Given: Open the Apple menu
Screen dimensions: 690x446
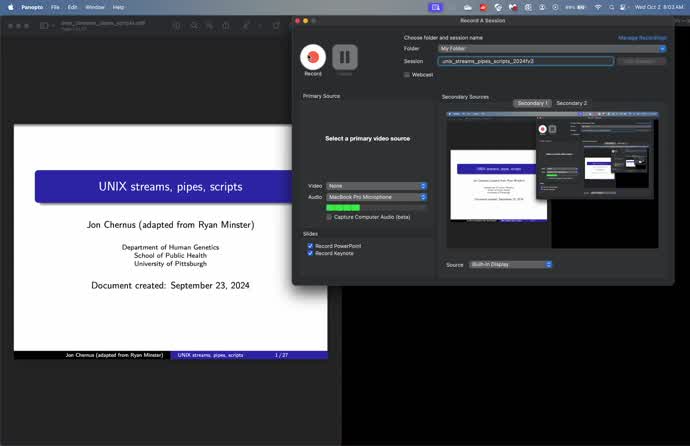Looking at the screenshot, I should tap(10, 7).
